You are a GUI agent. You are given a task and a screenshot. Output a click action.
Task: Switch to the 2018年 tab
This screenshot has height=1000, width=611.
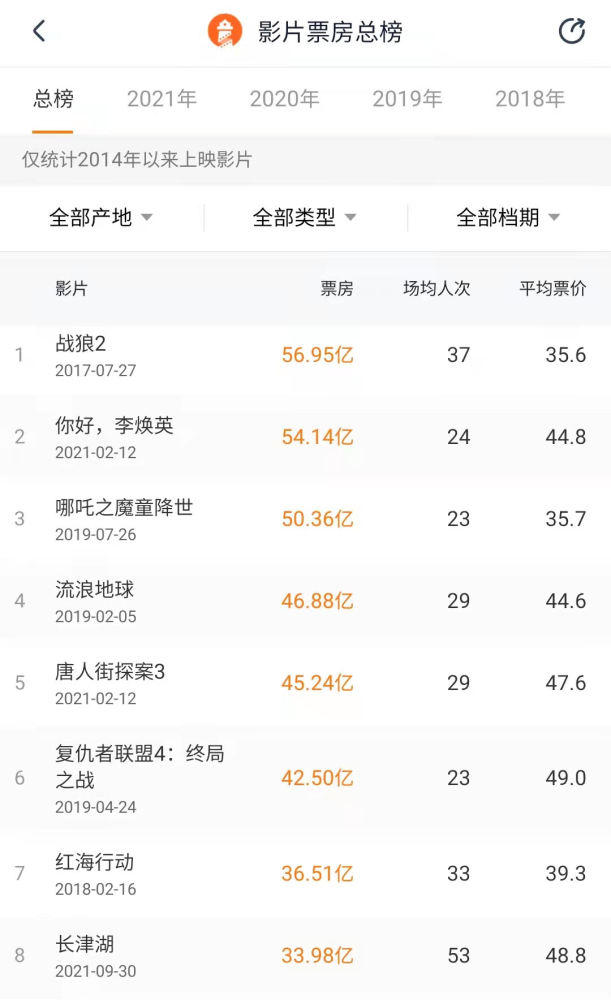pos(530,99)
